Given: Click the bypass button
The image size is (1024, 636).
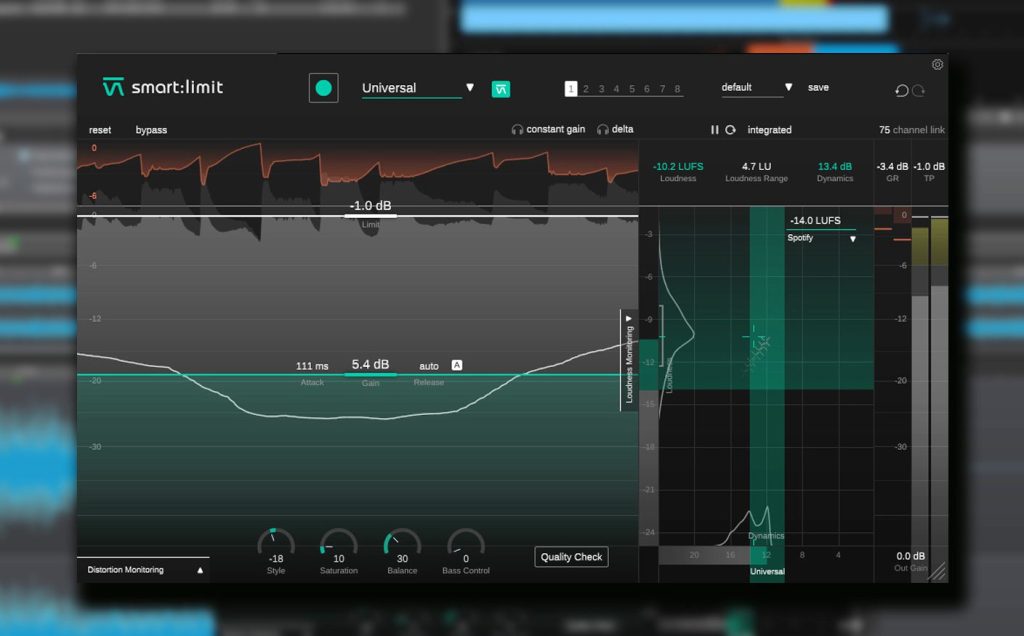Looking at the screenshot, I should pos(152,130).
